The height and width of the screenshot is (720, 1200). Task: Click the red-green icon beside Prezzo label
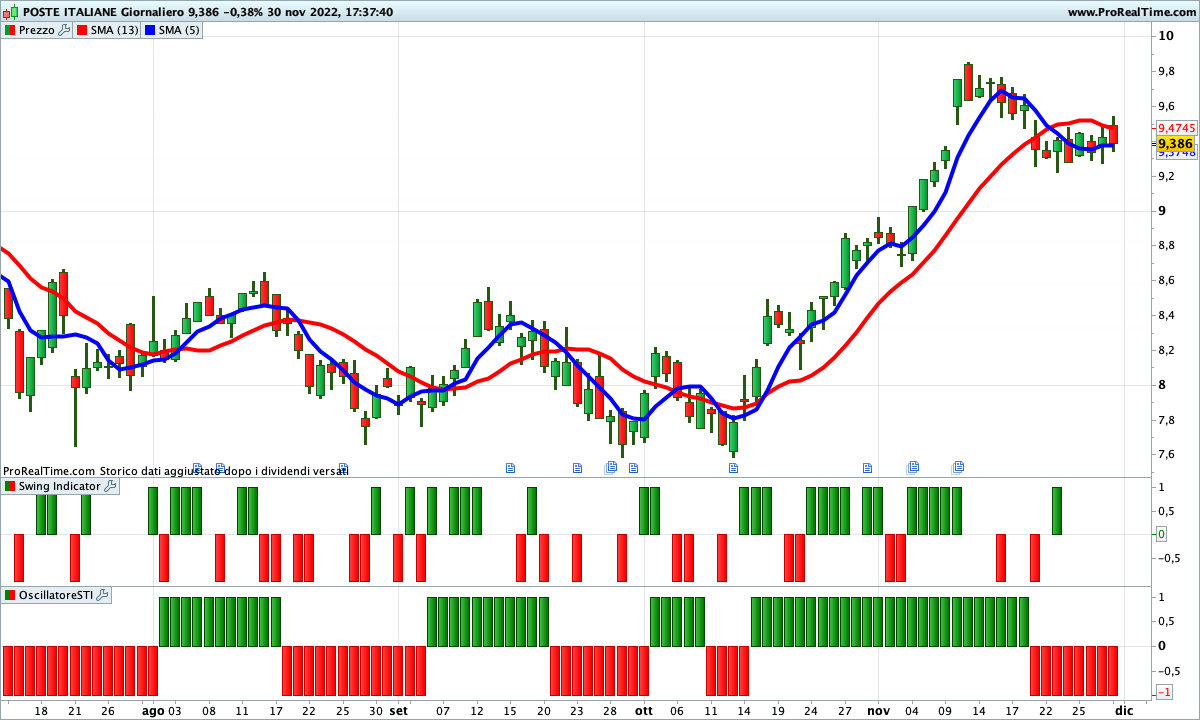click(x=10, y=30)
